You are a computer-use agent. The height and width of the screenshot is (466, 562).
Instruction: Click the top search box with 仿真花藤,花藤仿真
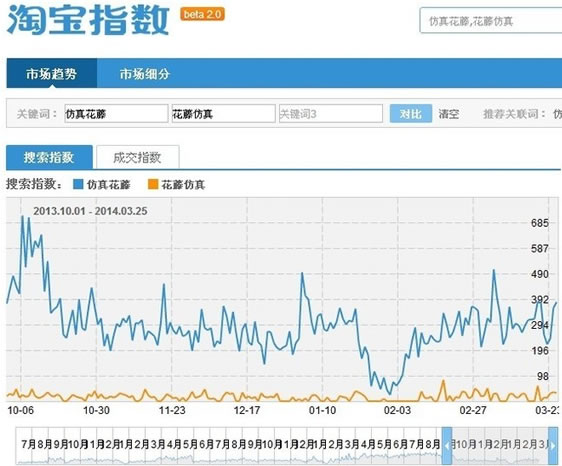pos(491,21)
